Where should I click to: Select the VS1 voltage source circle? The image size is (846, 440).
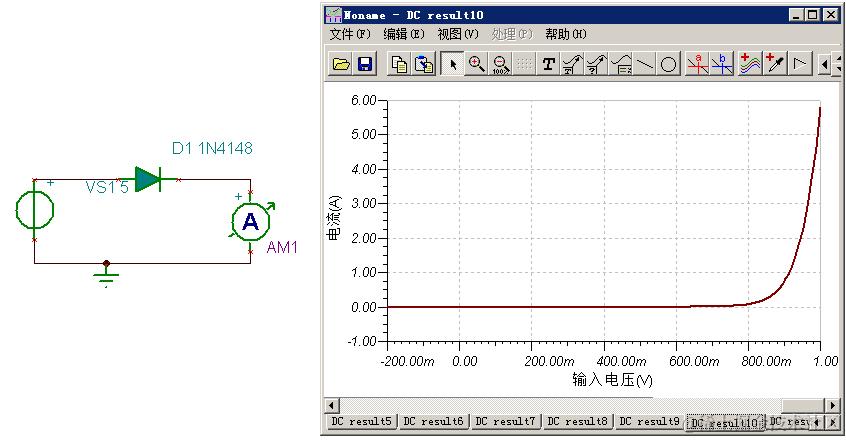click(35, 209)
